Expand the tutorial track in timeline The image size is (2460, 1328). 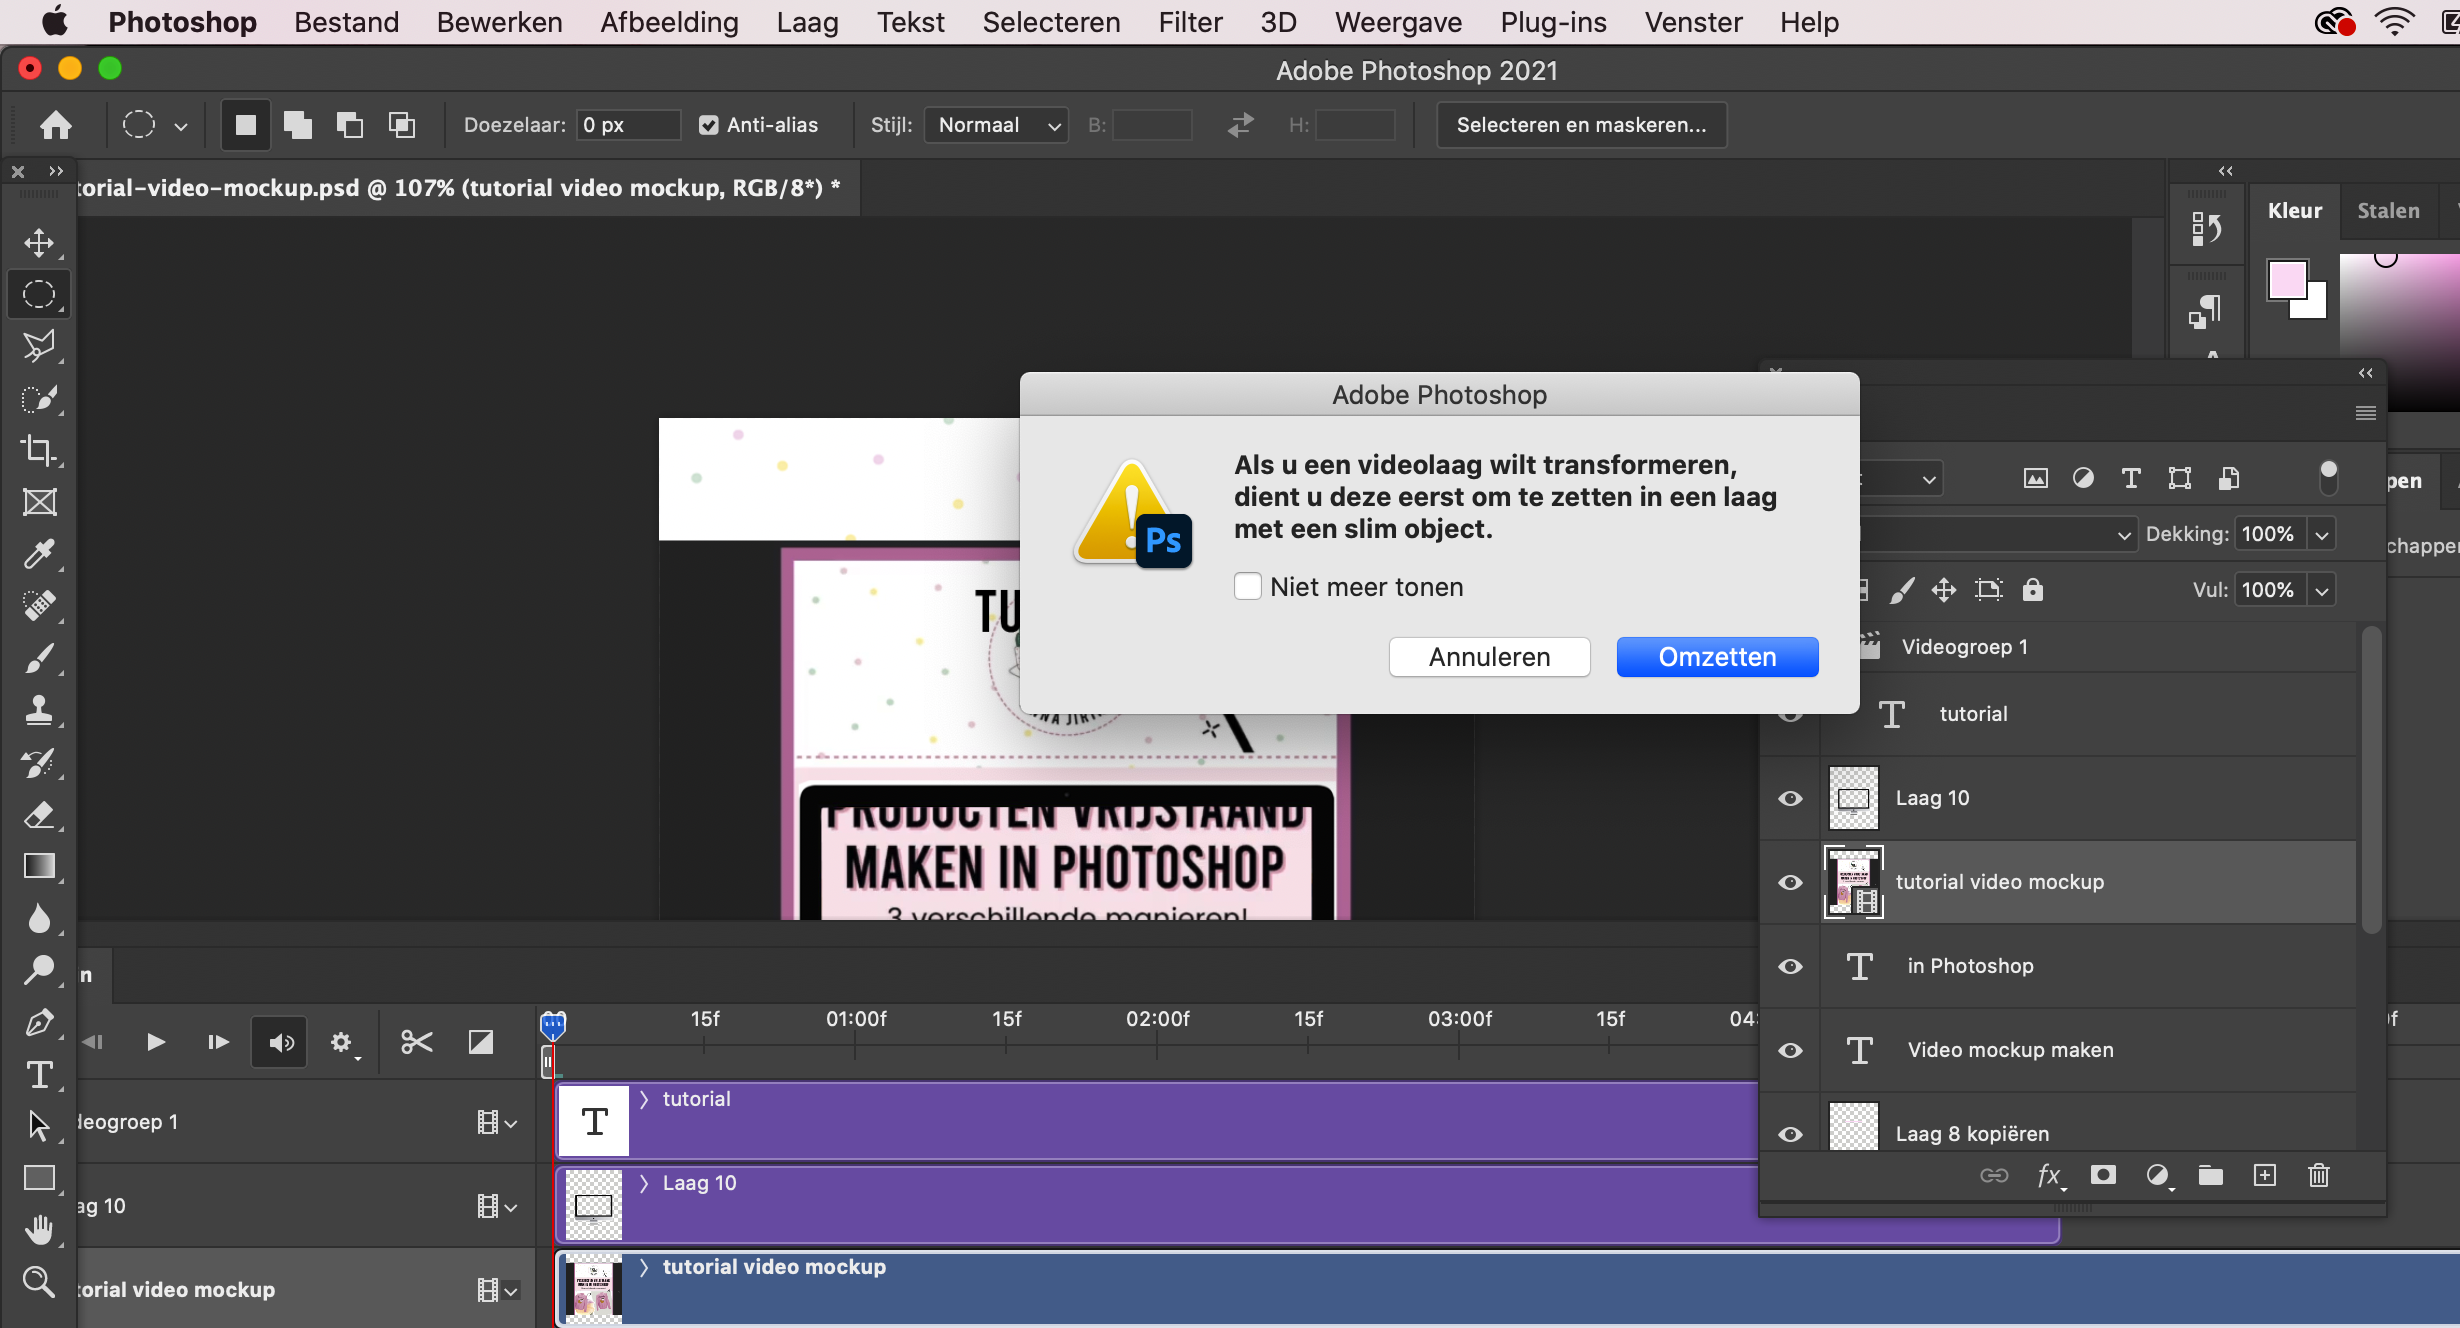tap(644, 1098)
